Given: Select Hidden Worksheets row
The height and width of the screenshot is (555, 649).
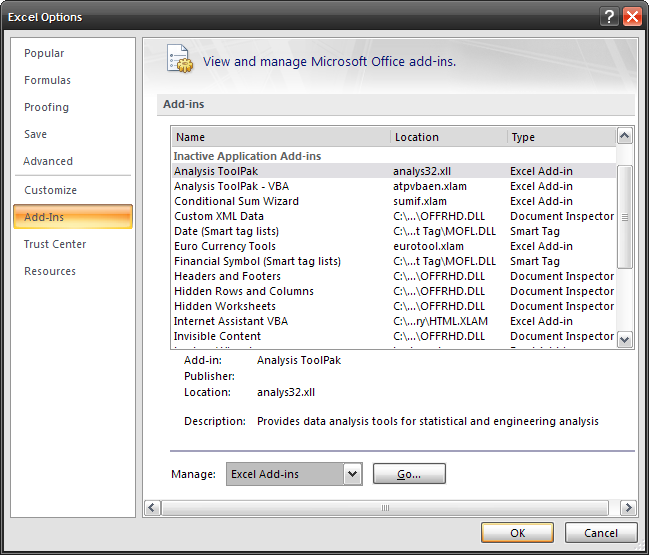Looking at the screenshot, I should pyautogui.click(x=394, y=306).
